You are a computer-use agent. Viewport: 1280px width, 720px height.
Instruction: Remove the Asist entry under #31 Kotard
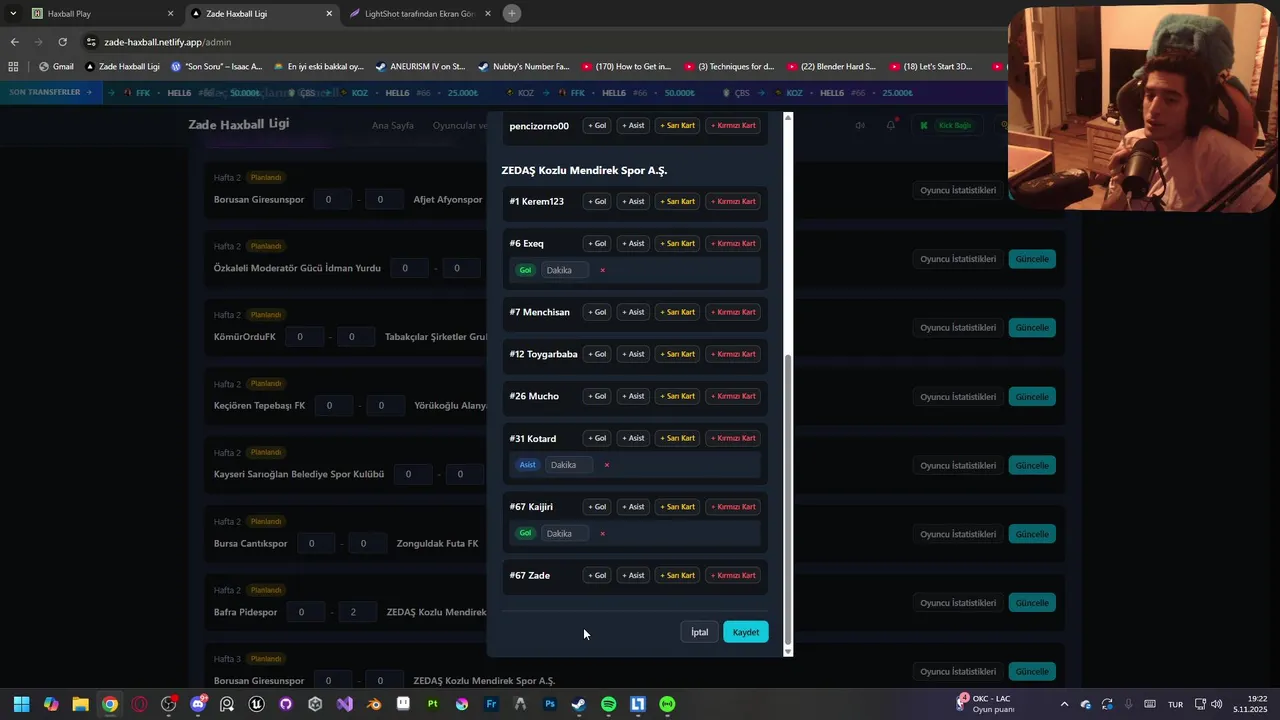606,465
